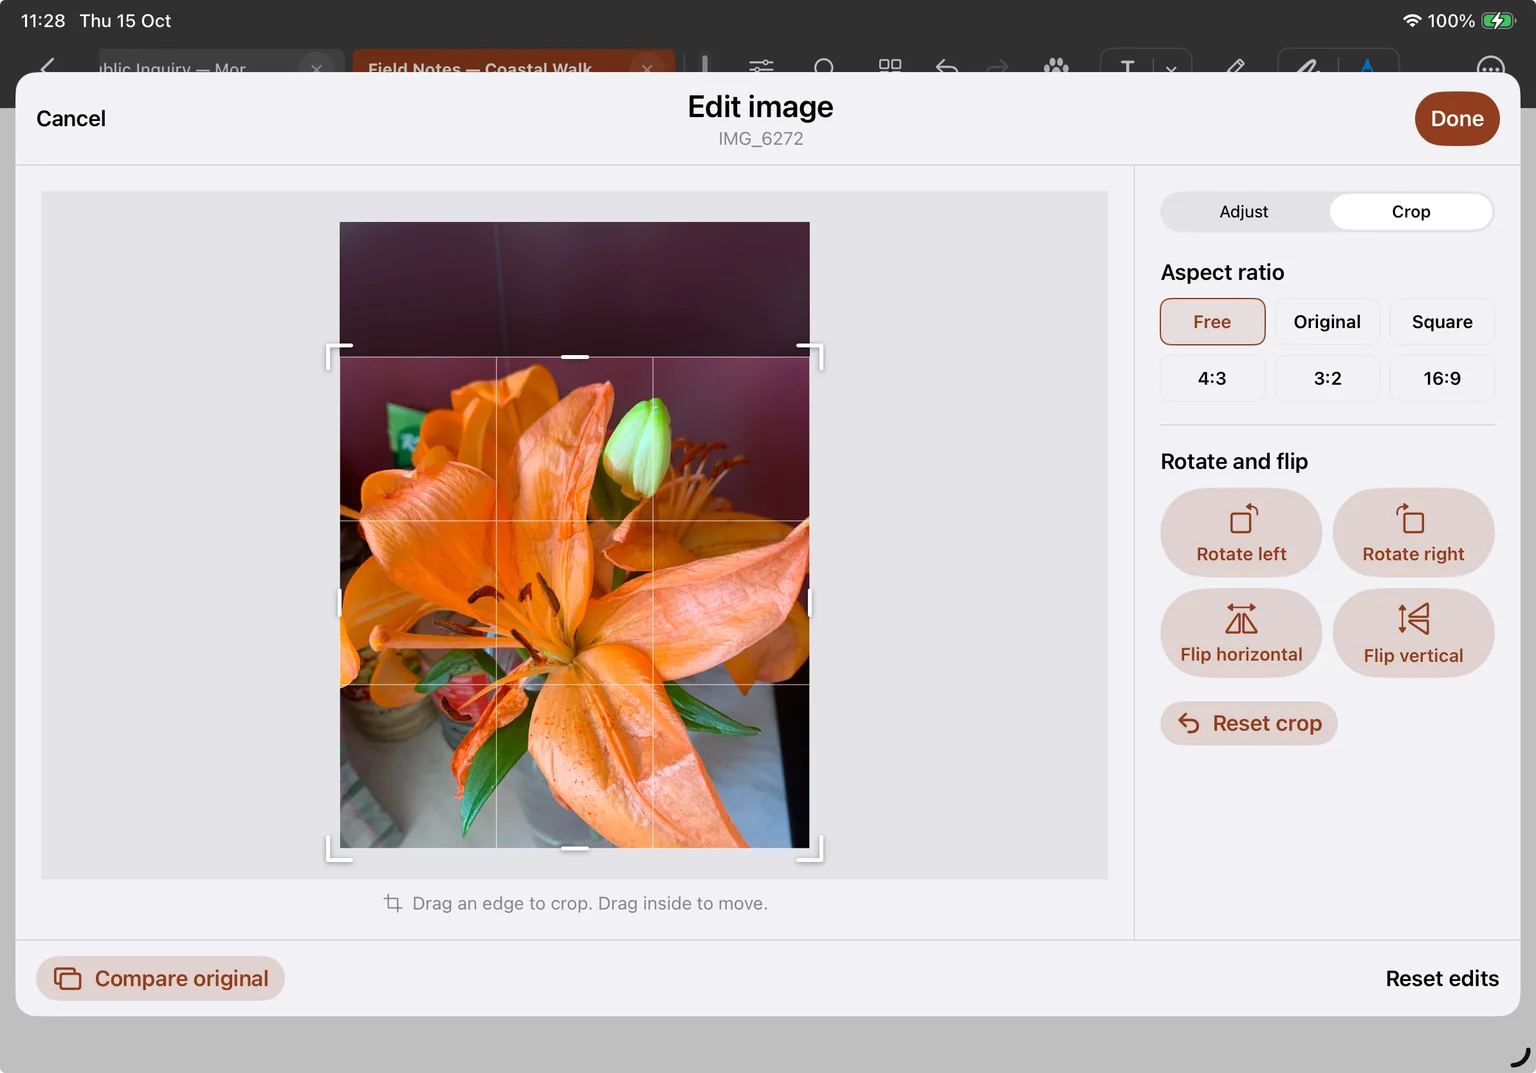Select the top-right crop corner handle
This screenshot has height=1073, width=1536.
tap(810, 356)
